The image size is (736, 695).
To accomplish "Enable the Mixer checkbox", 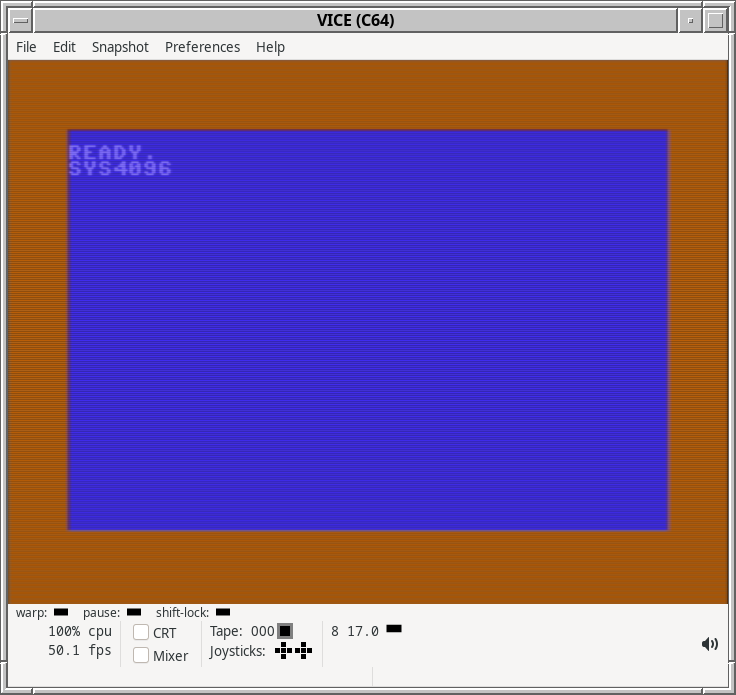I will (141, 655).
